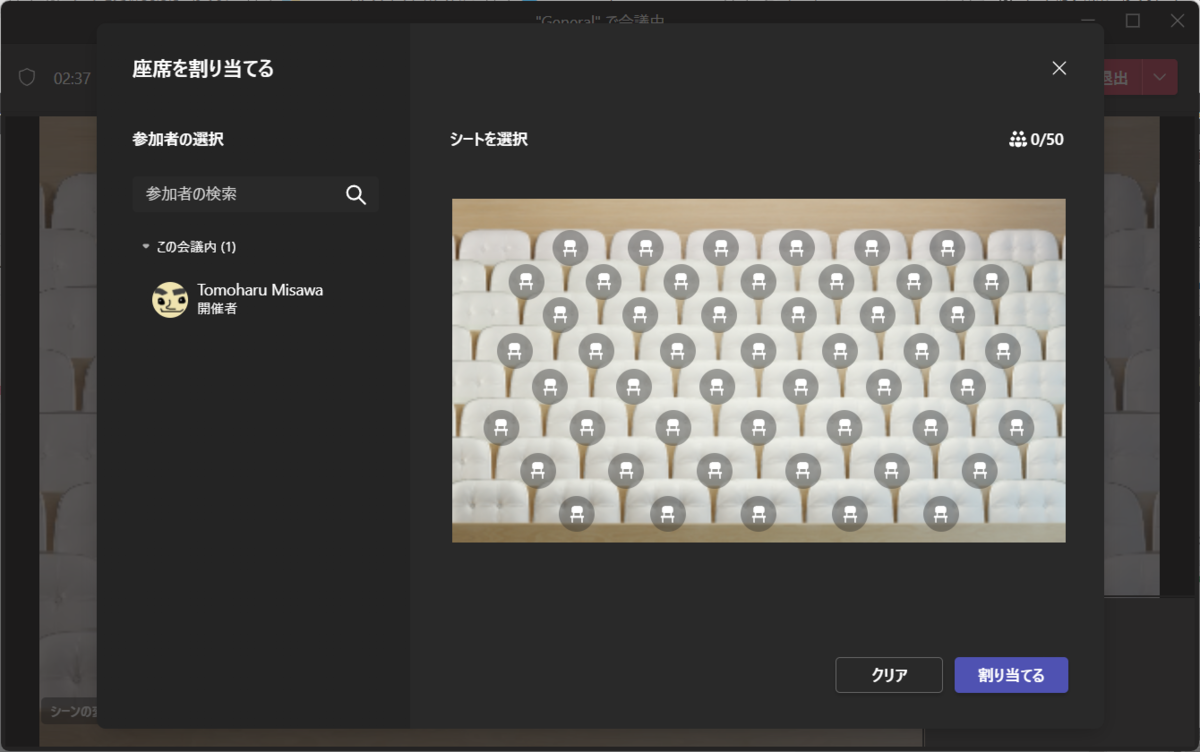Click the 02:37 meeting timer
This screenshot has height=752, width=1200.
pos(72,78)
